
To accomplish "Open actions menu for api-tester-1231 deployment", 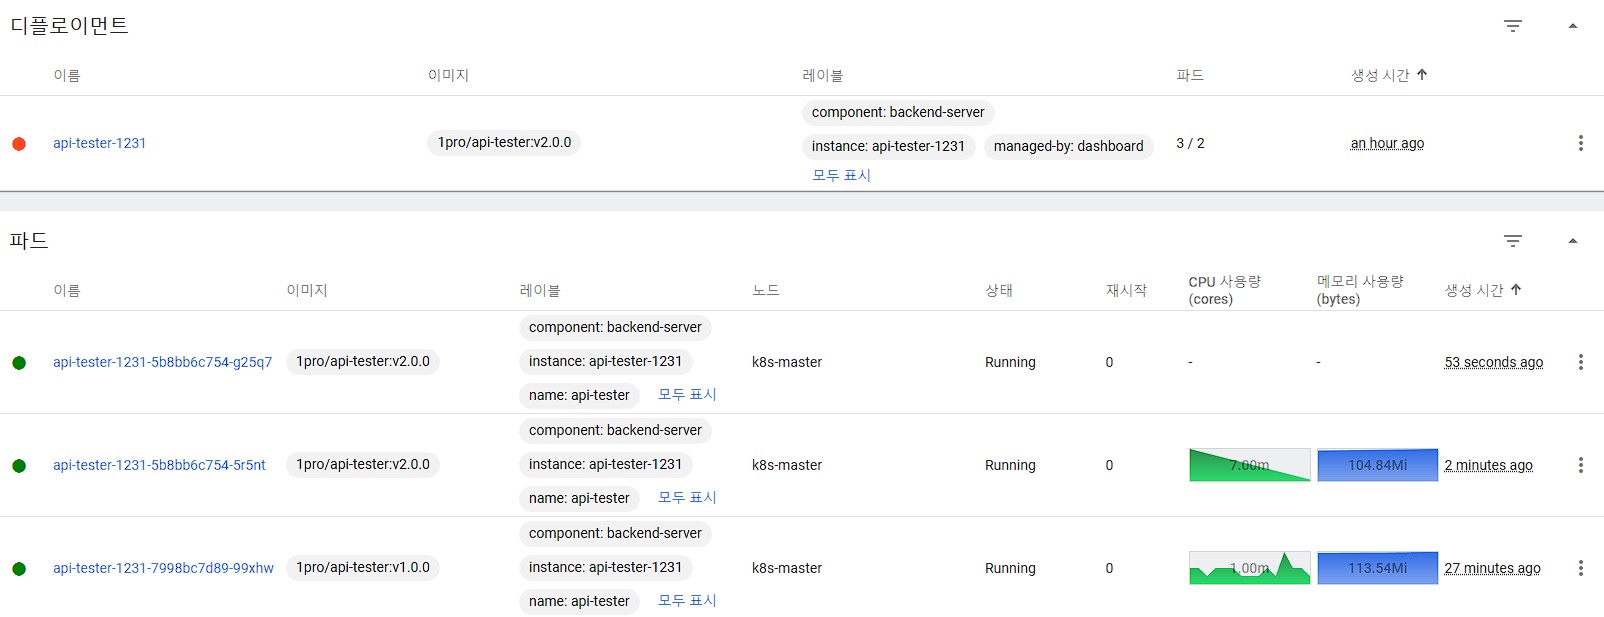I will (1580, 143).
